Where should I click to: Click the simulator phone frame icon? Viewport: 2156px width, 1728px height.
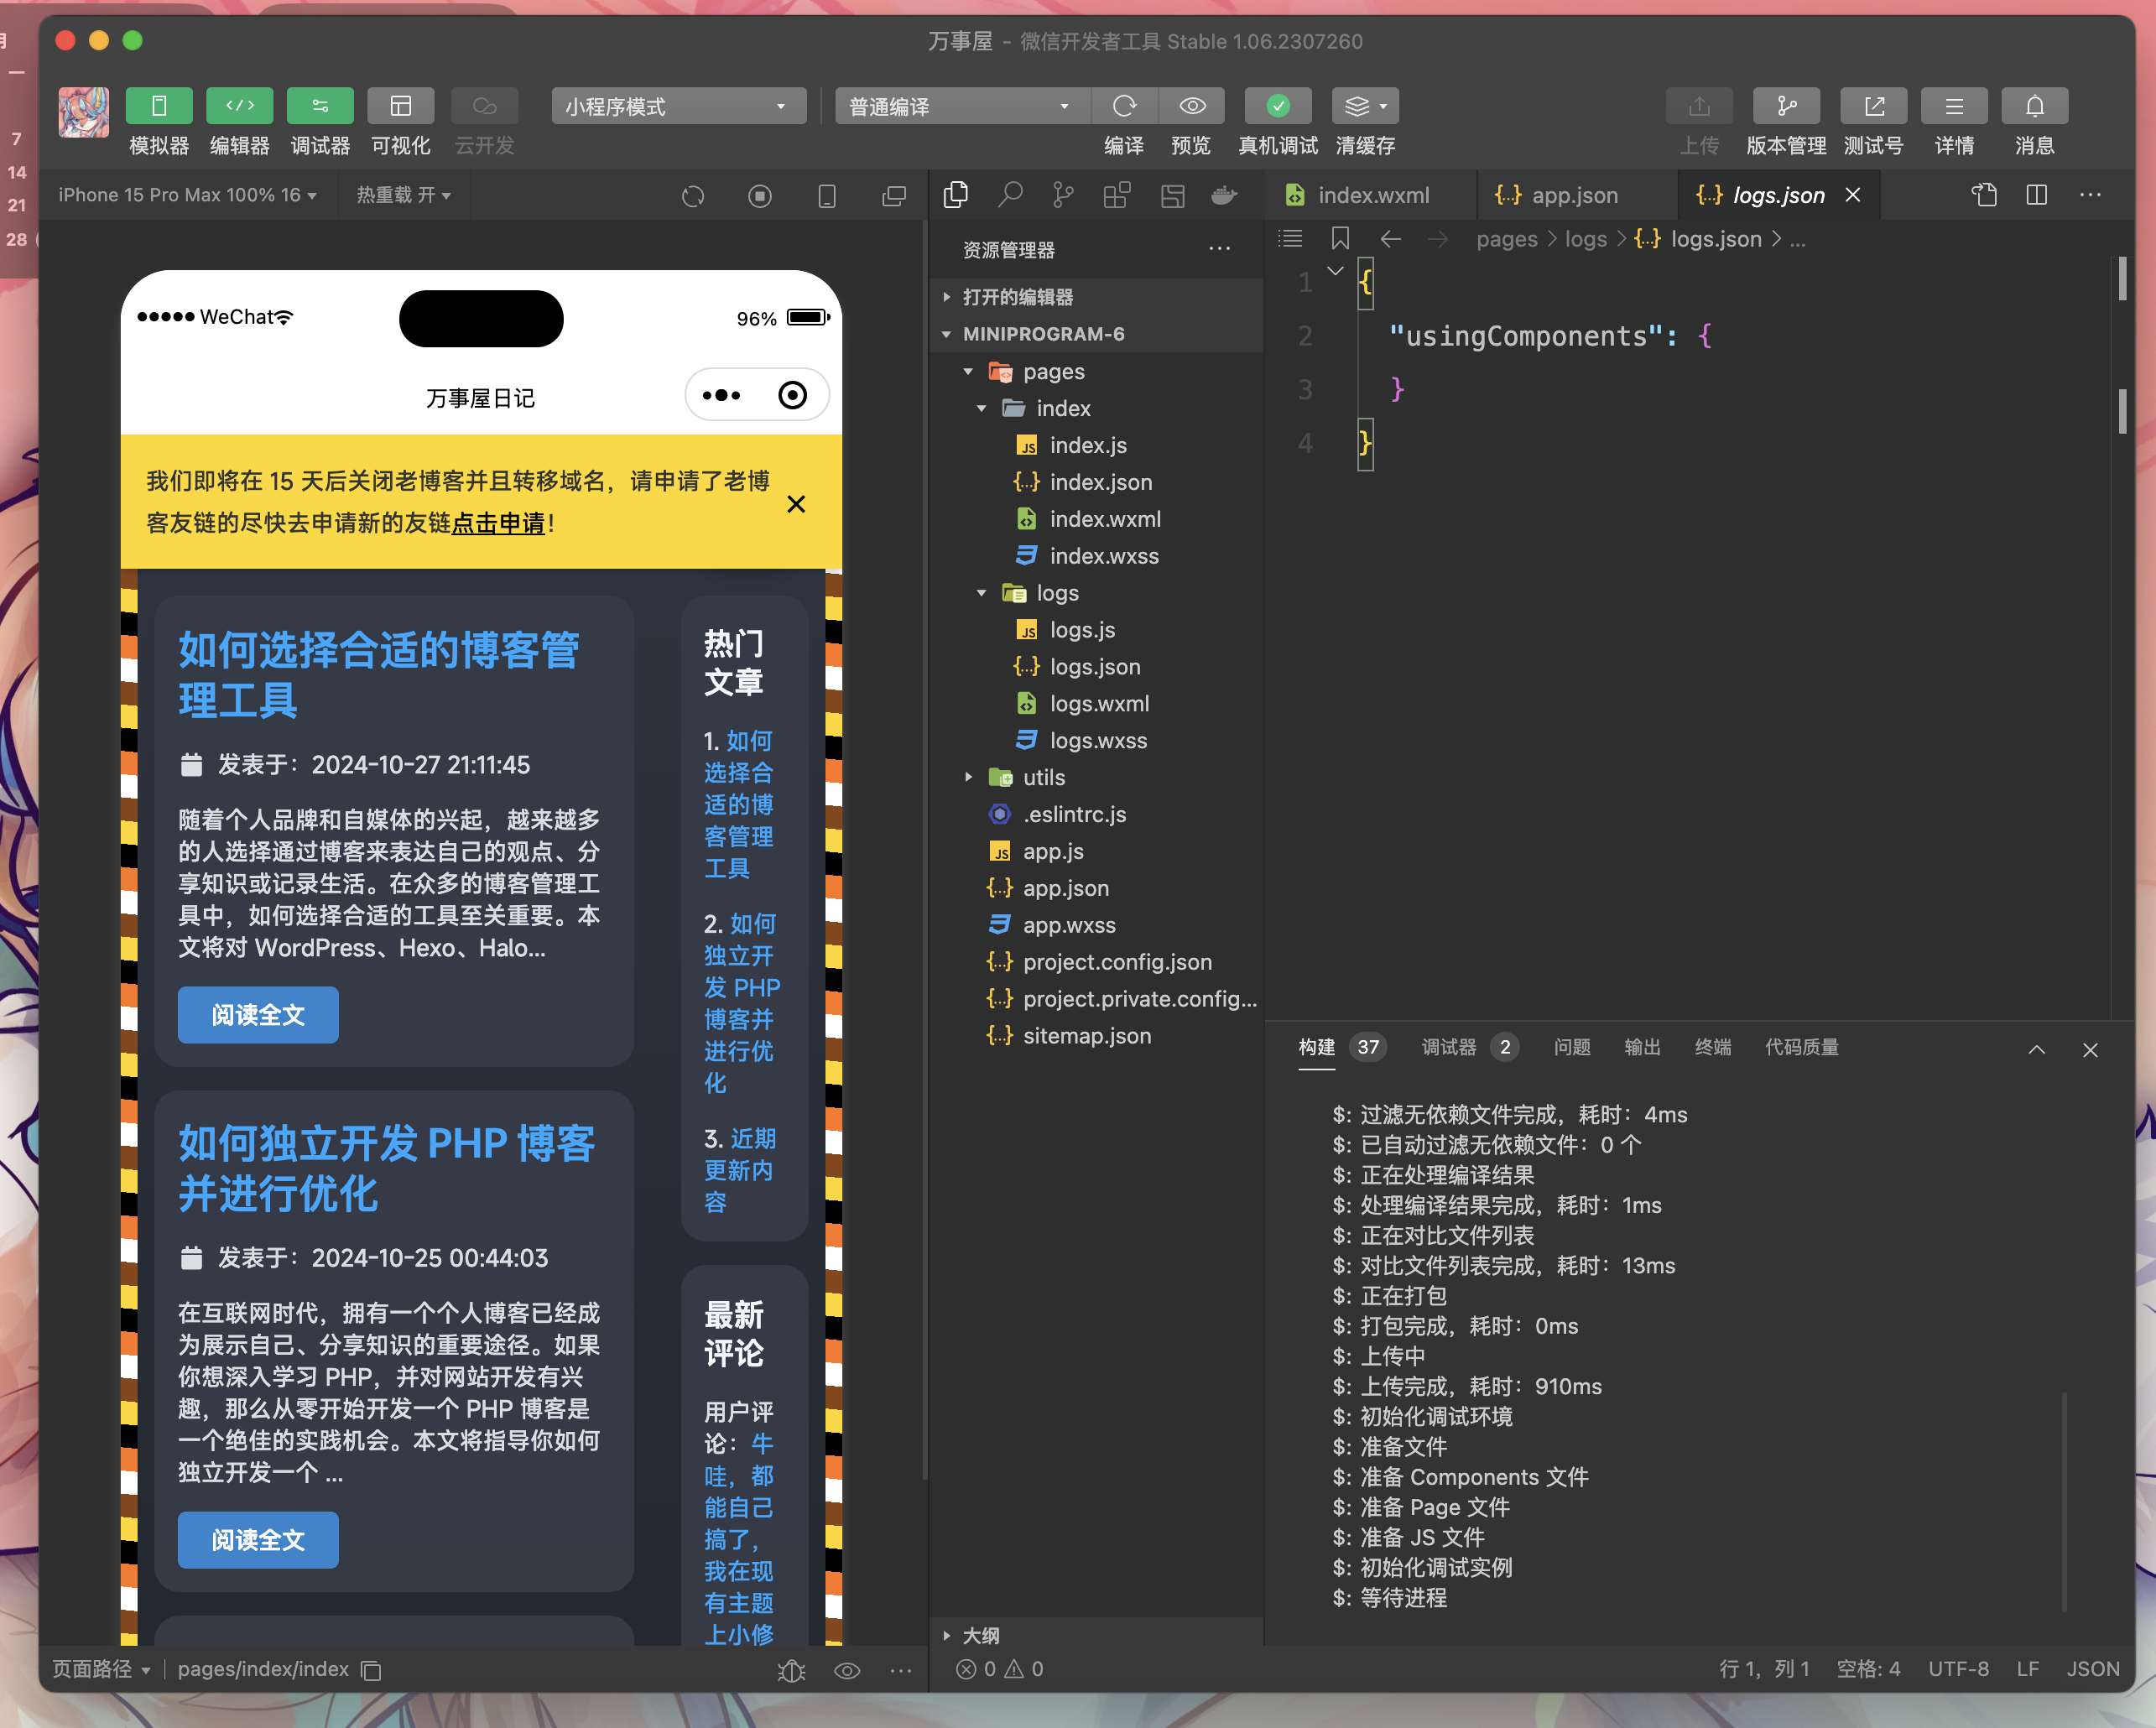(827, 196)
